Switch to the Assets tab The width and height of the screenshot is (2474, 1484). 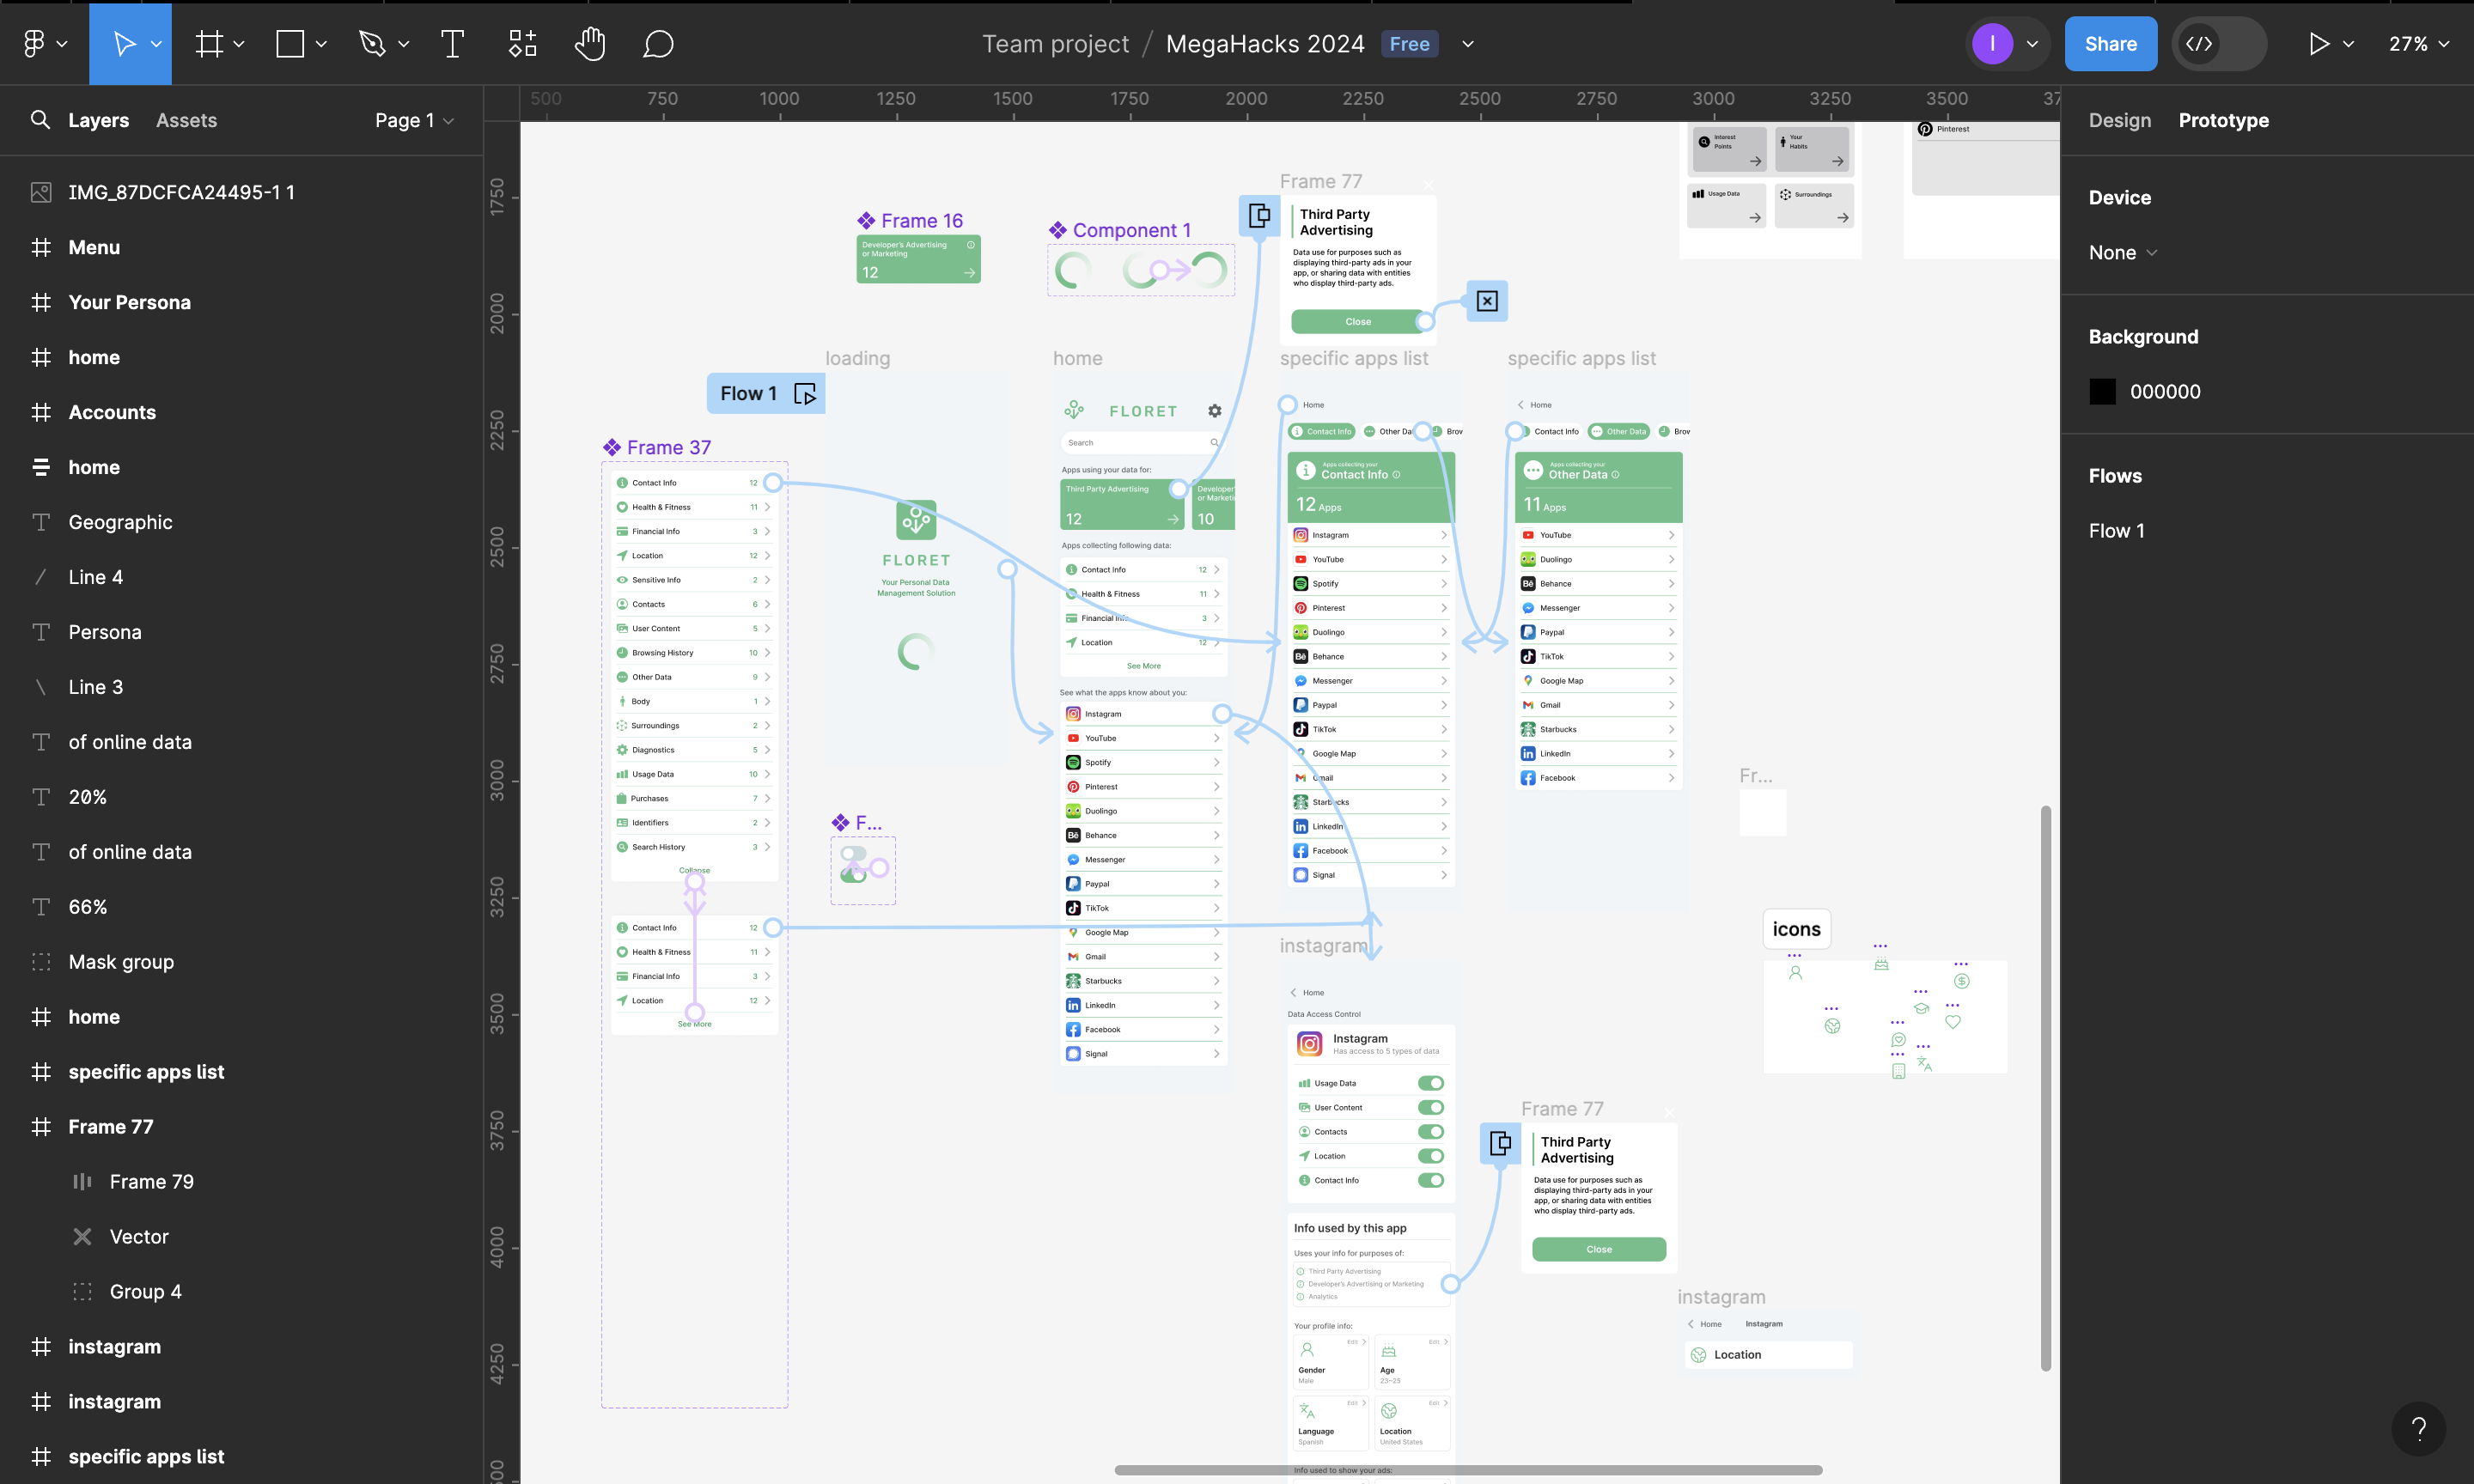point(186,120)
